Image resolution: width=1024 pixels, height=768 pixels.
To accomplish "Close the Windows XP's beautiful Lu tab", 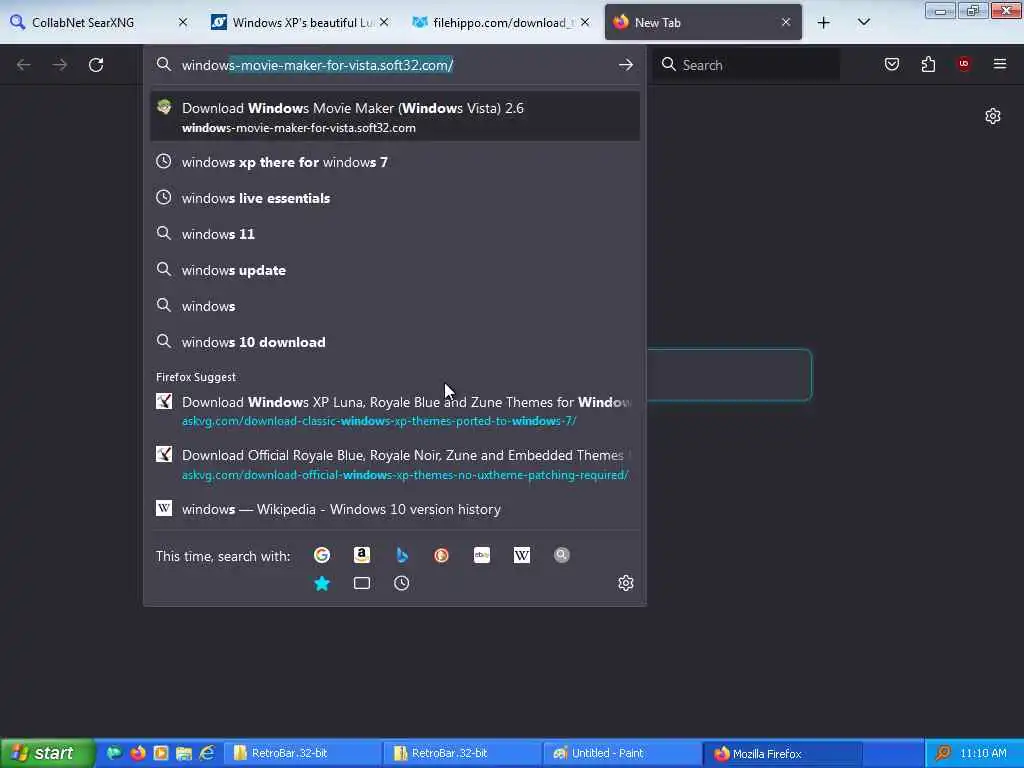I will click(384, 22).
